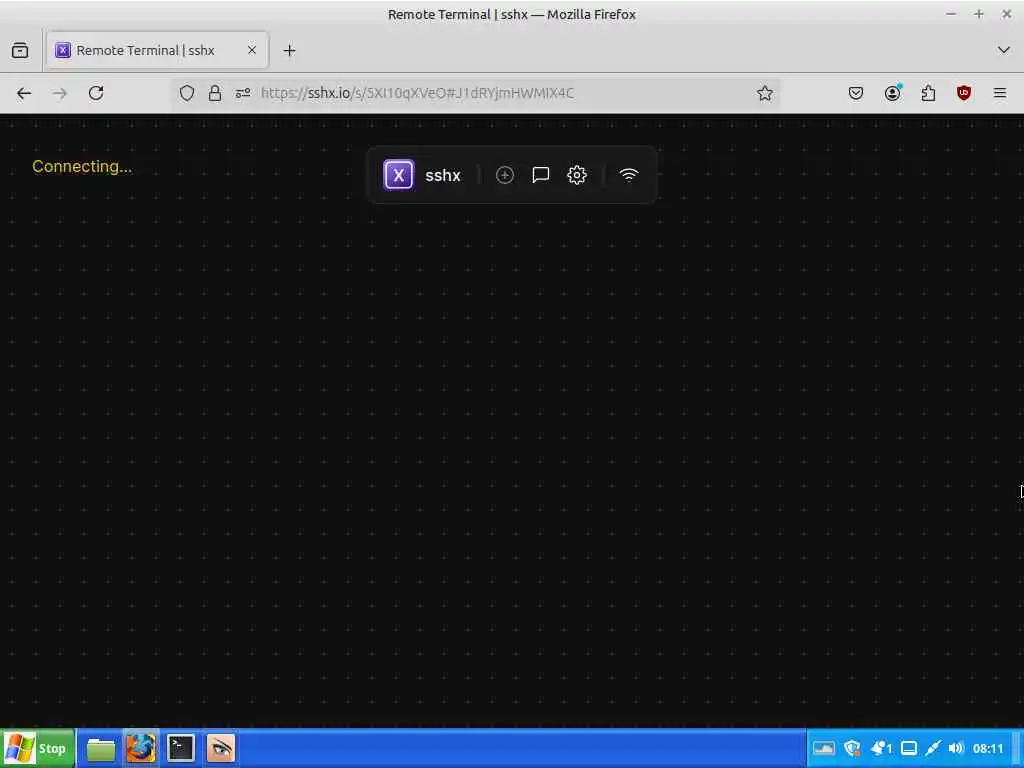
Task: Switch to Firefox taskbar icon
Action: [141, 748]
